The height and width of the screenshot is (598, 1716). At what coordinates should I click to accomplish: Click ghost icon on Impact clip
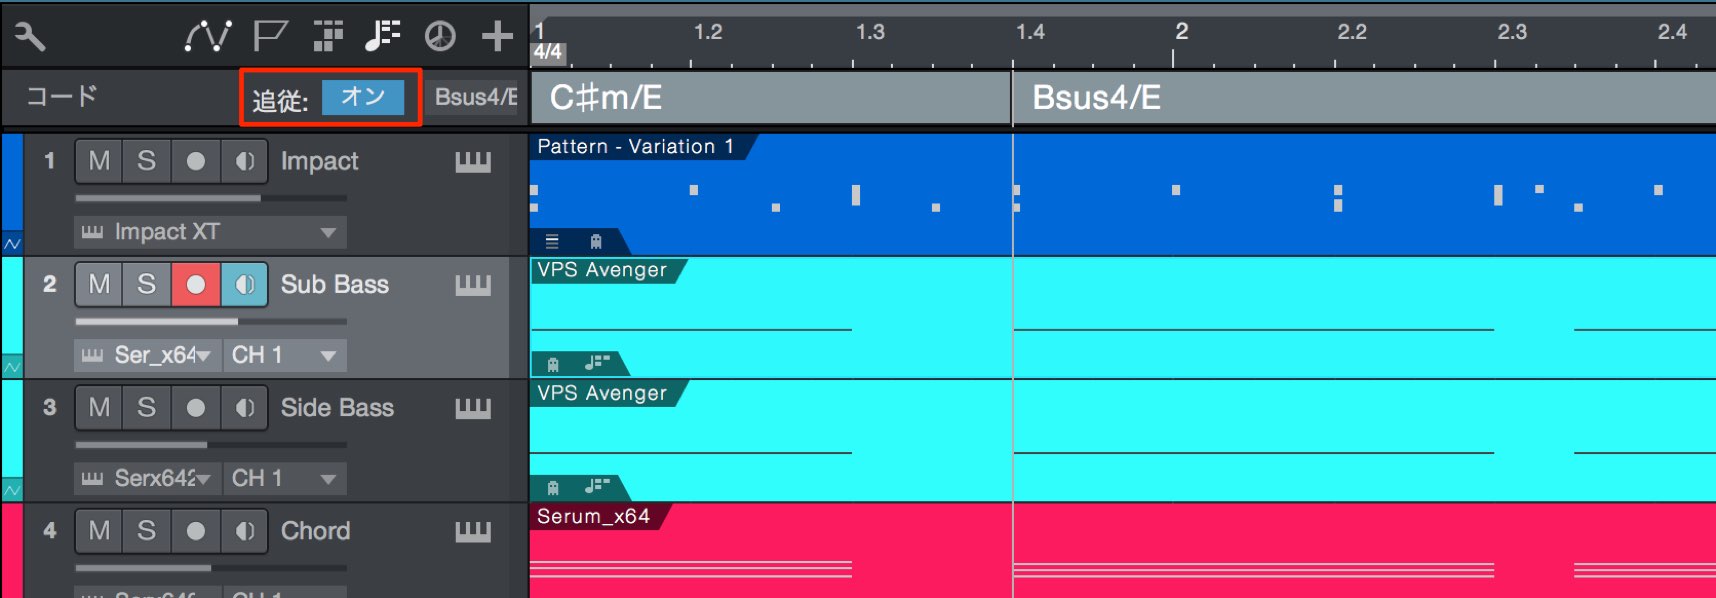coord(596,241)
